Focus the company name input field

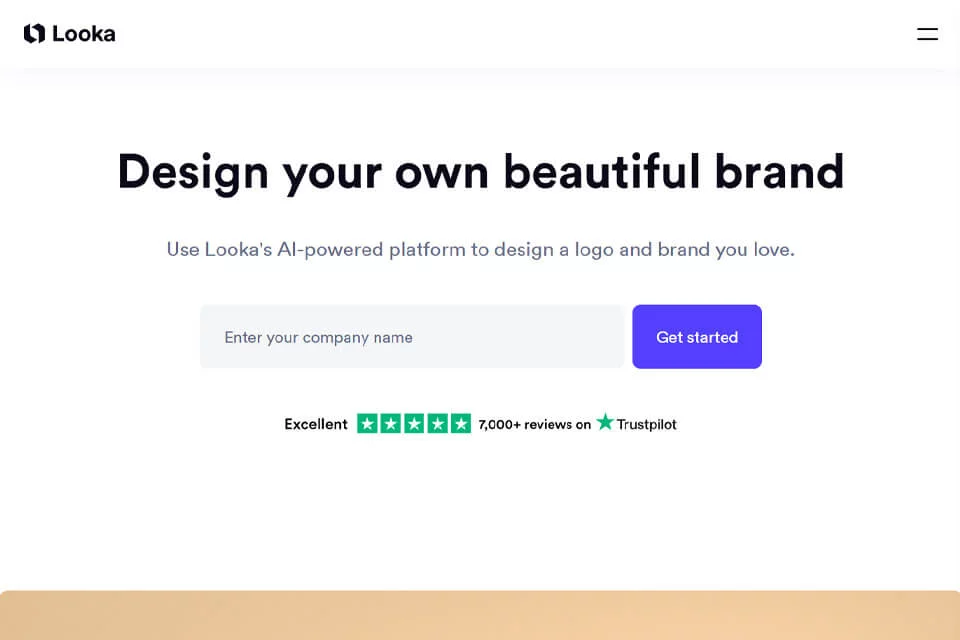412,337
